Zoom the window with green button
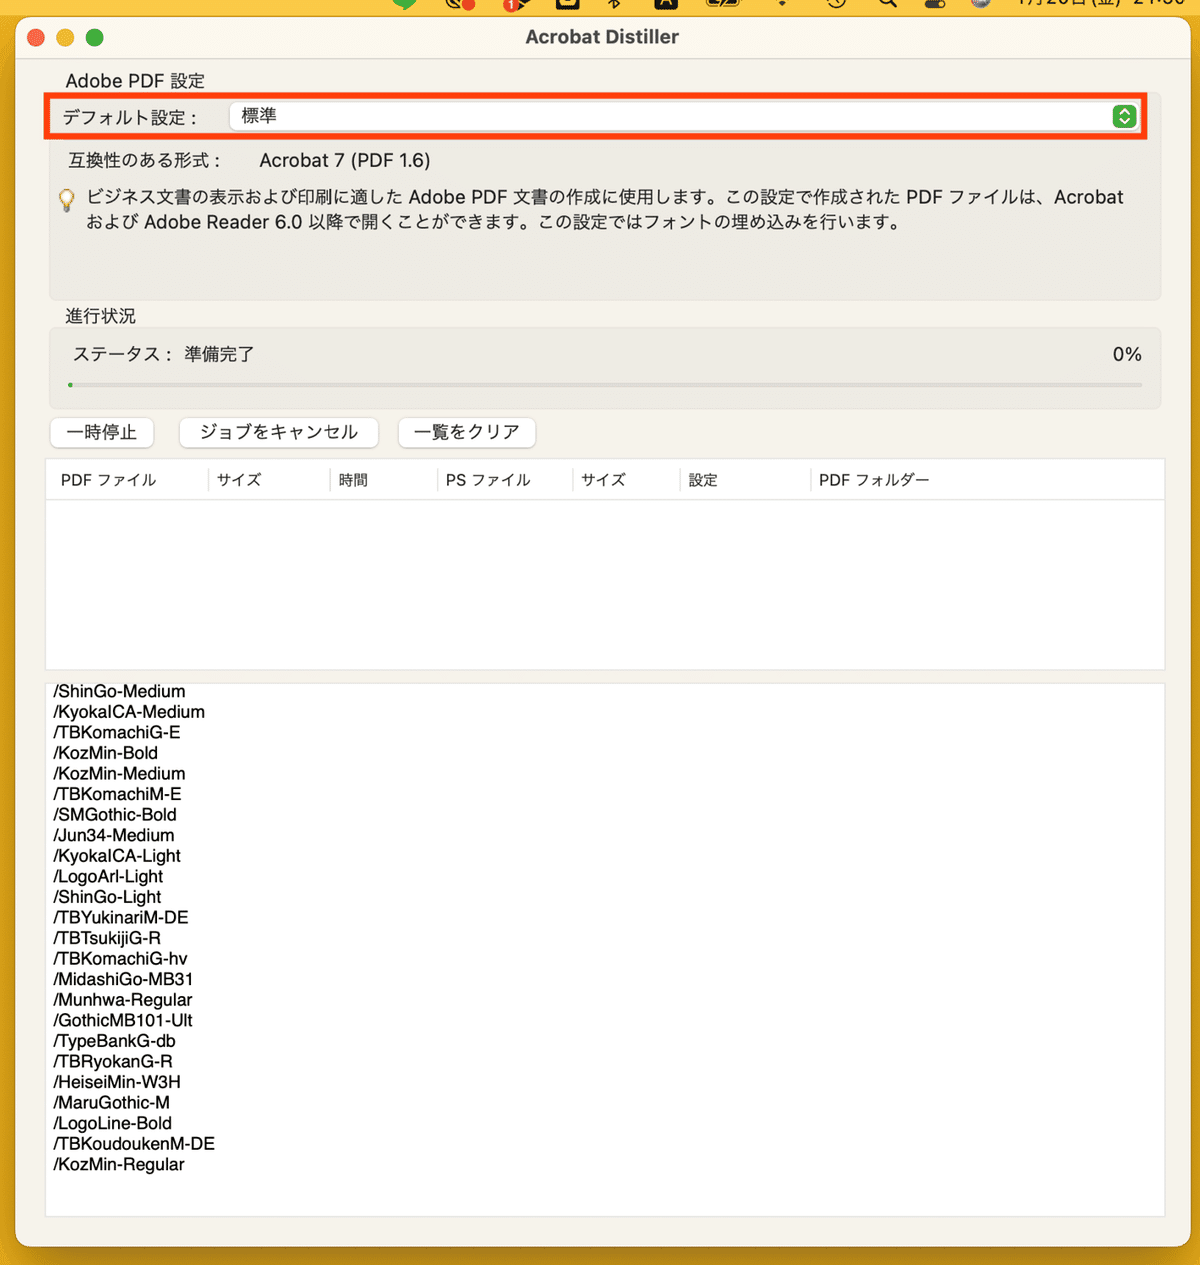The width and height of the screenshot is (1200, 1265). [x=95, y=38]
